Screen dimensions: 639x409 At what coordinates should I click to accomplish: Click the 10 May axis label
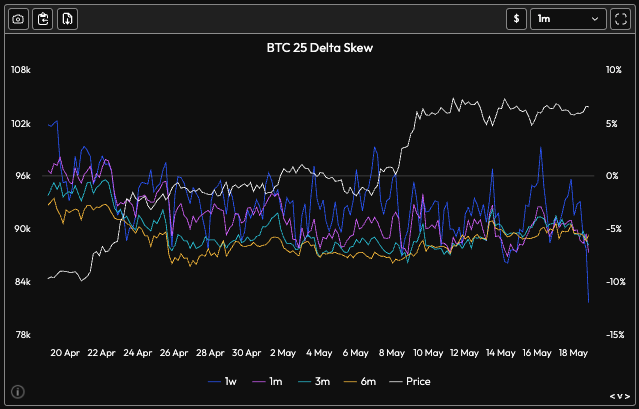(x=428, y=353)
